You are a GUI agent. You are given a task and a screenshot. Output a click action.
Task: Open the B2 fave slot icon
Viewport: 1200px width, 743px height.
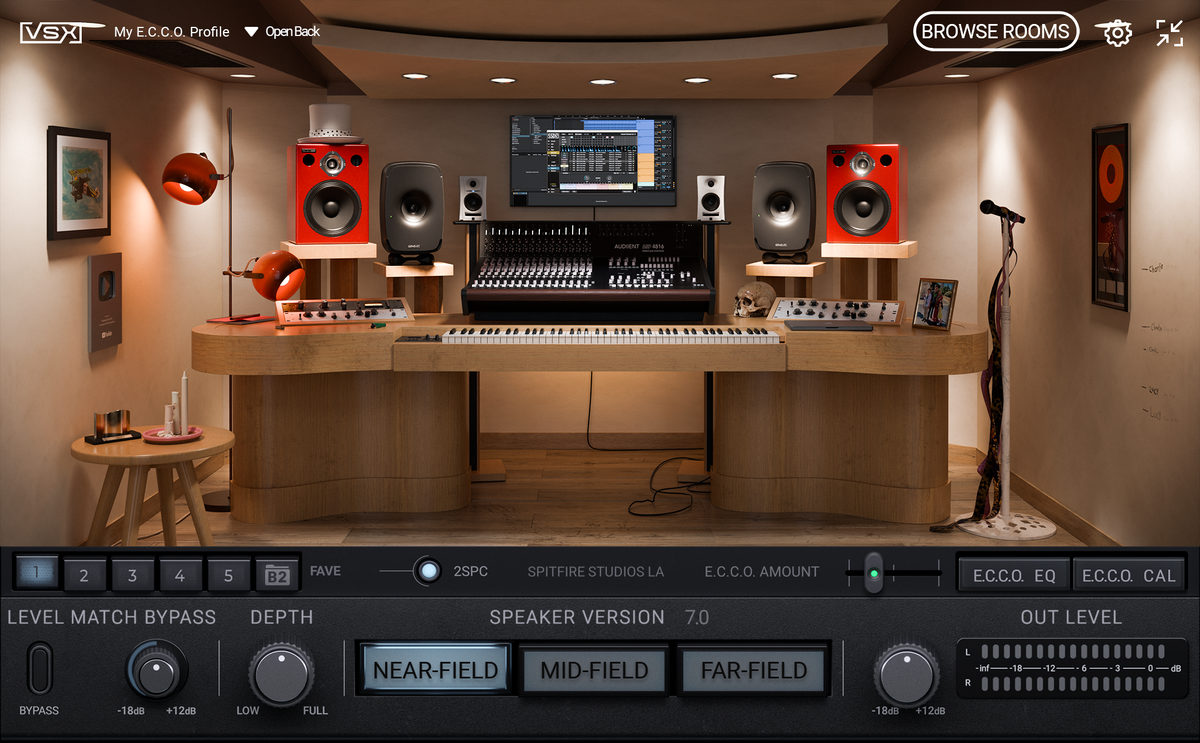coord(276,574)
